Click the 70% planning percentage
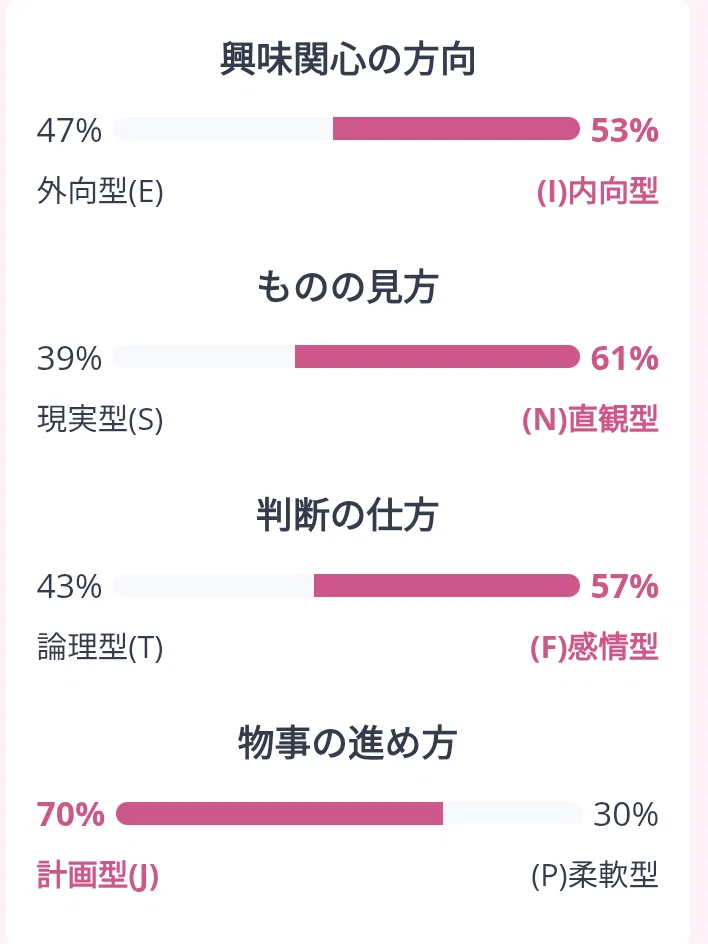This screenshot has width=708, height=944. click(70, 815)
